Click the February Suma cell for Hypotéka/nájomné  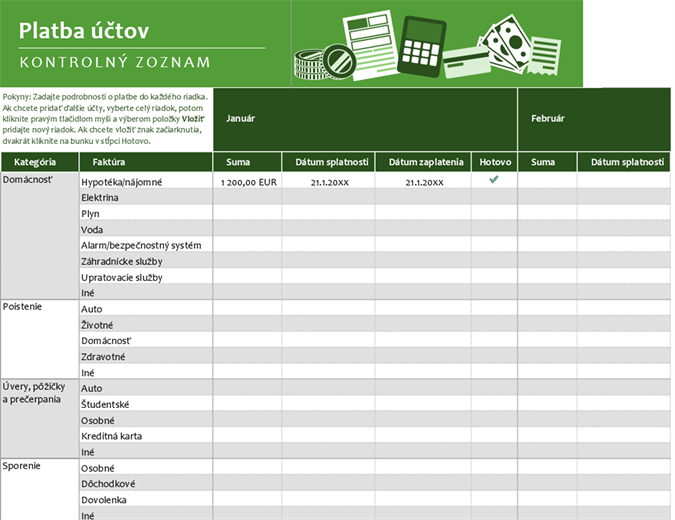(547, 182)
